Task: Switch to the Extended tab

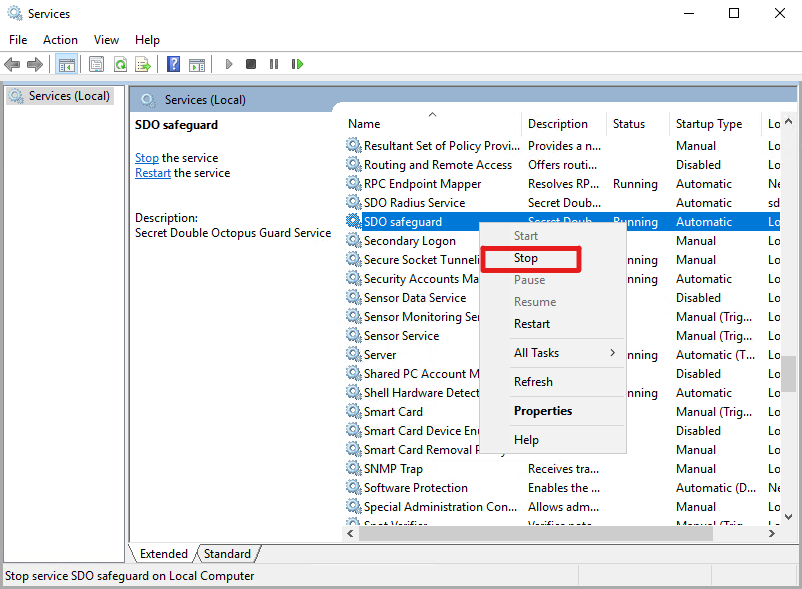Action: (164, 554)
